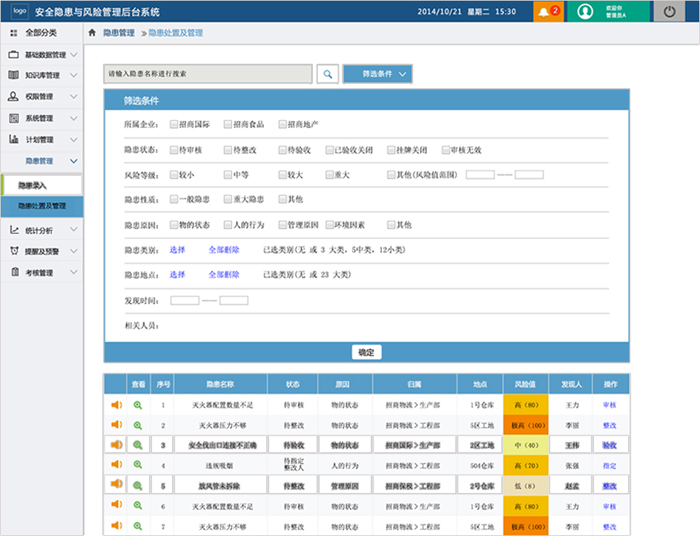This screenshot has height=536, width=700.
Task: Click the speaker icon in row 1
Action: 116,405
